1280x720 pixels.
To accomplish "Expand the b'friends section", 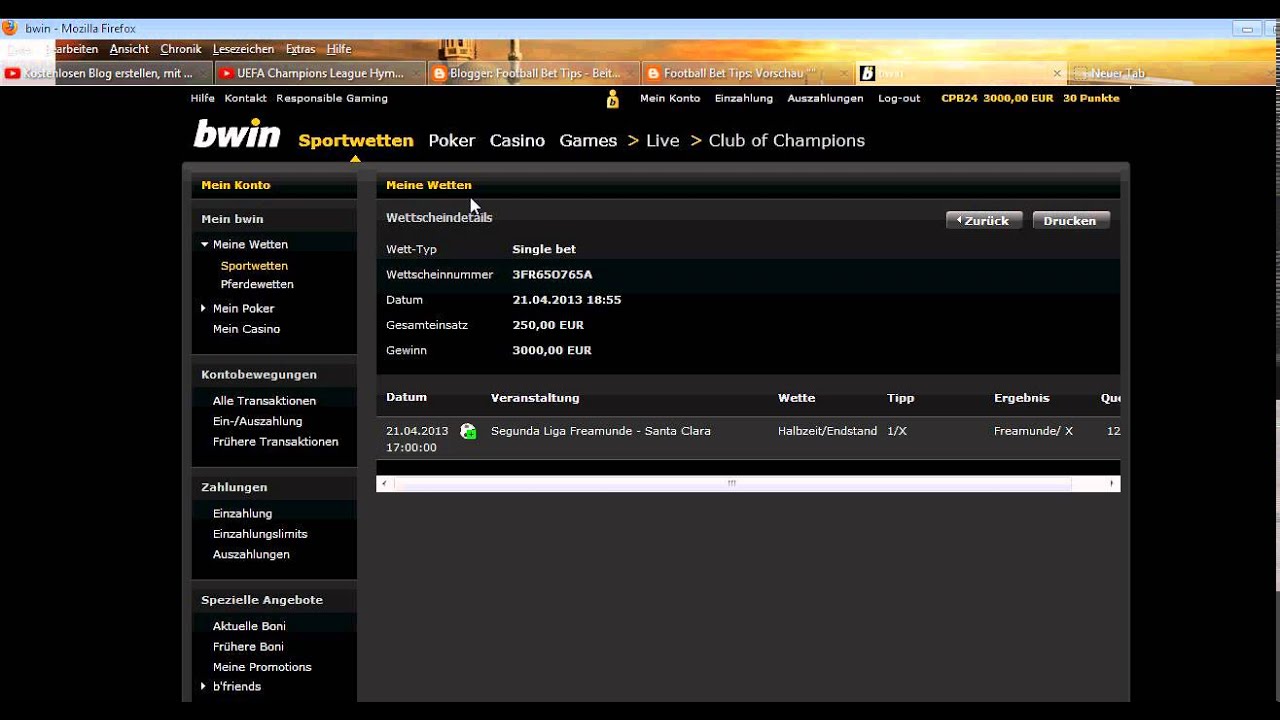I will tap(203, 686).
